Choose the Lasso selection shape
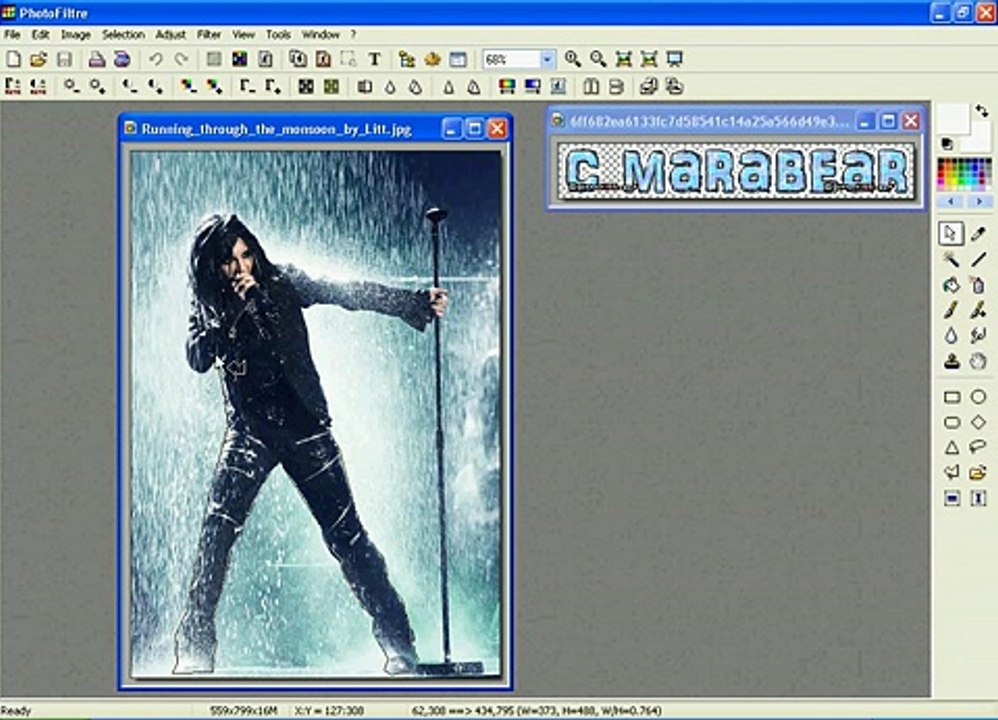 tap(978, 447)
